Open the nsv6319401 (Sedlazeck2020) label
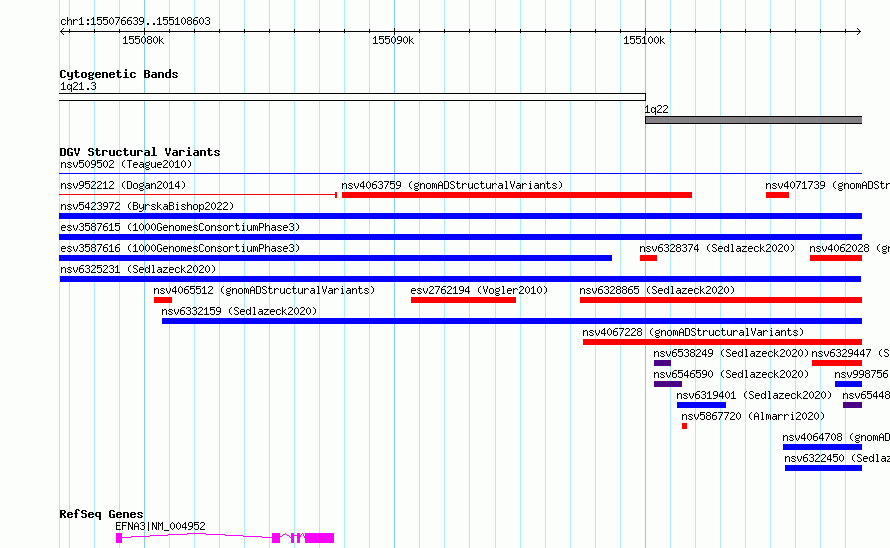Image resolution: width=890 pixels, height=548 pixels. [x=754, y=395]
